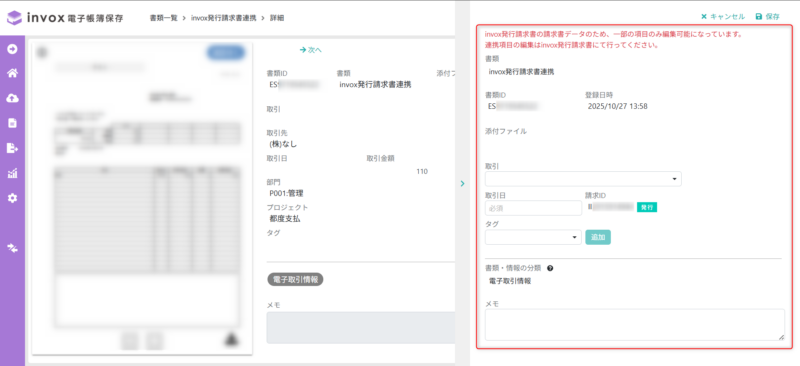Click the greyed メモ box in detail view
800x366 pixels.
(x=360, y=328)
